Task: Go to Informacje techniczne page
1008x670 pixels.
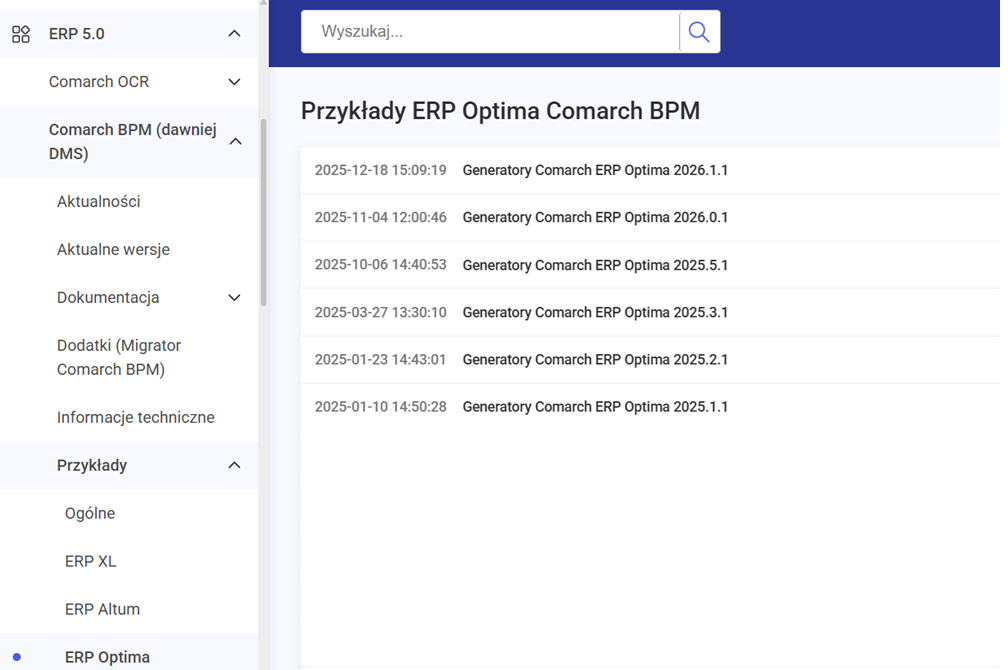Action: [x=136, y=418]
